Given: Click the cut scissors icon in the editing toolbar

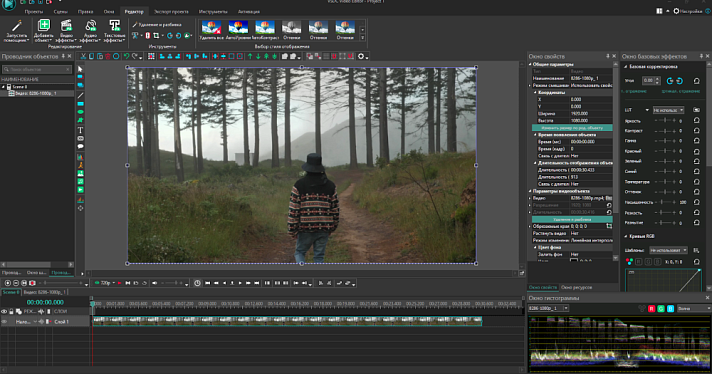Looking at the screenshot, I should (x=83, y=56).
